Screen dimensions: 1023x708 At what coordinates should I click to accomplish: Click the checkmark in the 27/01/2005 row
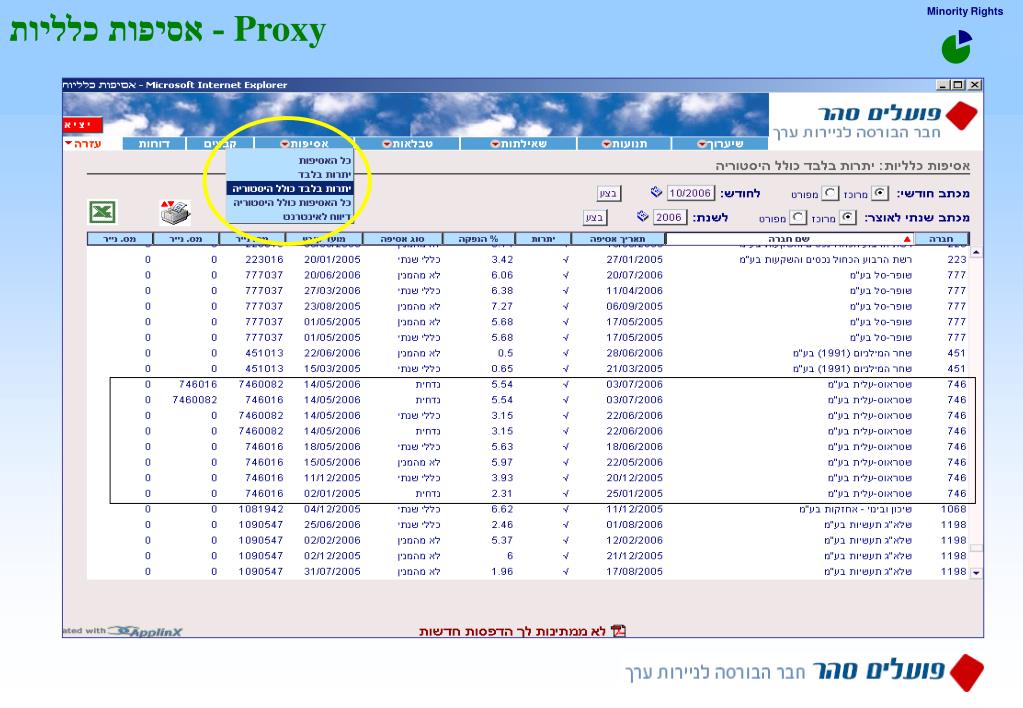[566, 260]
